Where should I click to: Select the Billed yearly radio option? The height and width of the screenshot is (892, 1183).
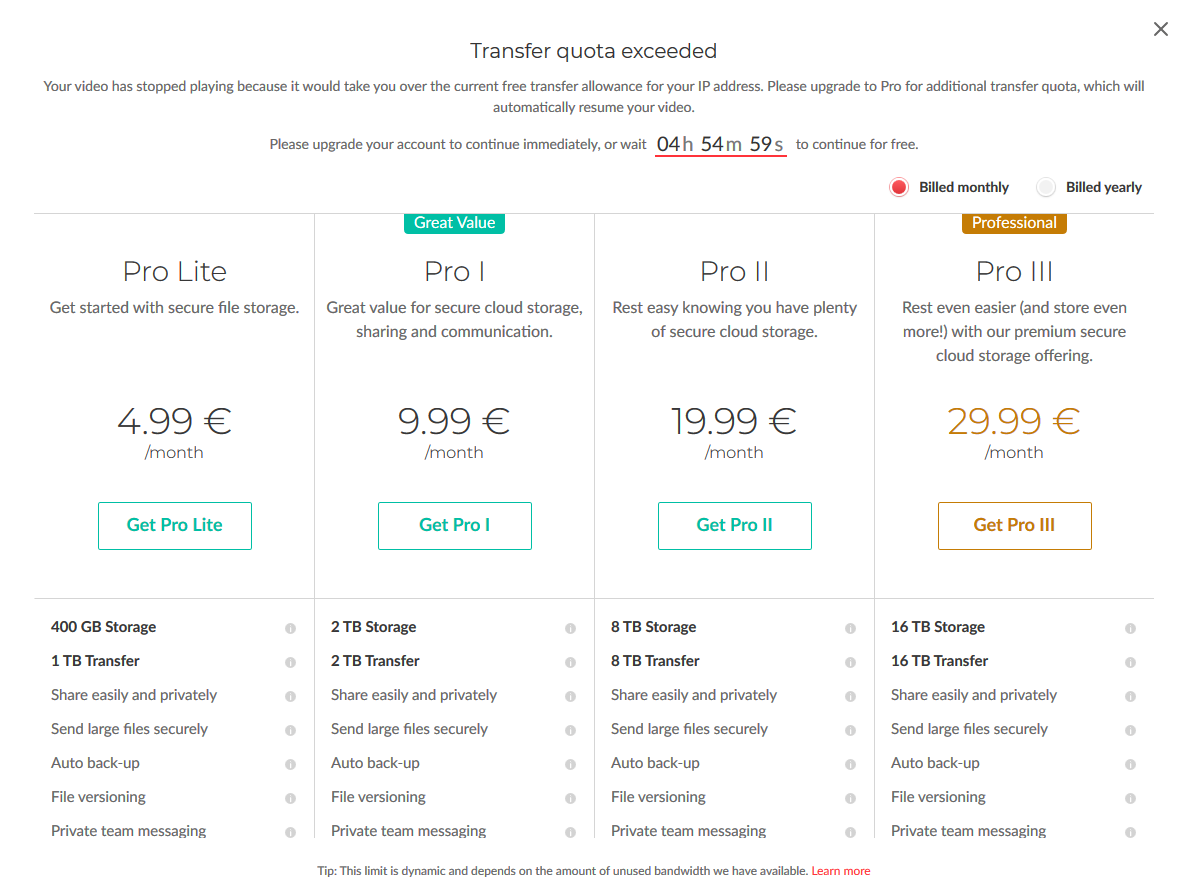click(x=1046, y=187)
